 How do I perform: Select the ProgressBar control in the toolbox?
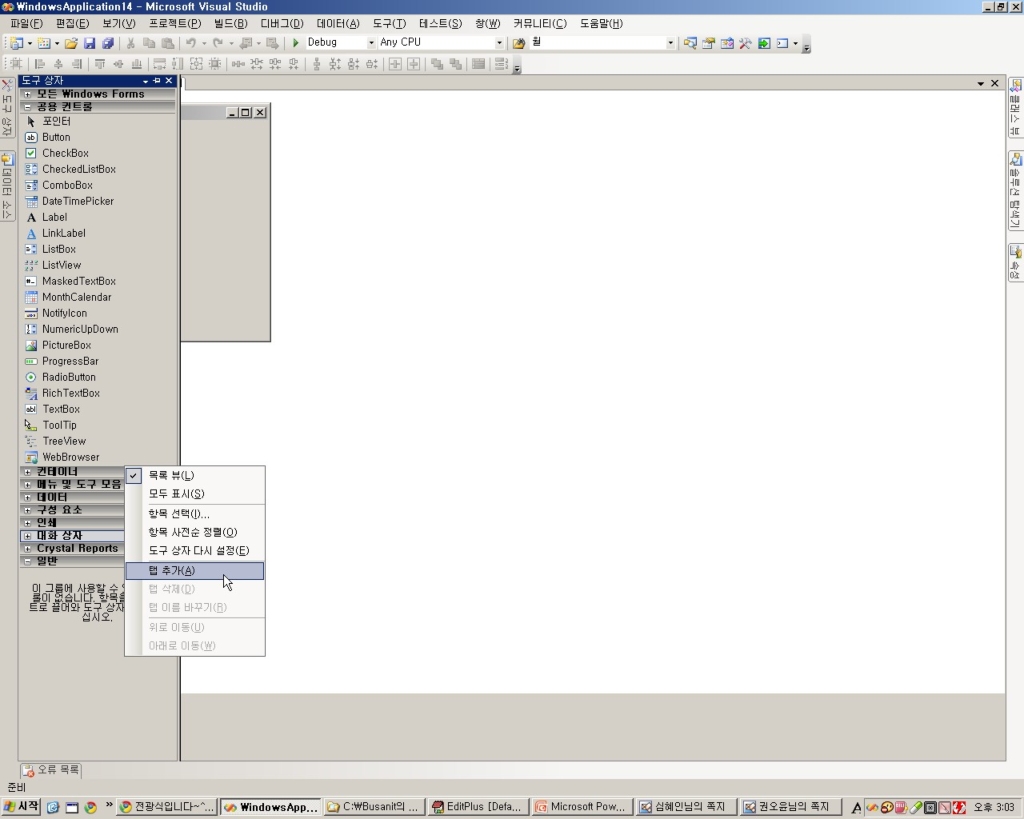[x=99, y=361]
